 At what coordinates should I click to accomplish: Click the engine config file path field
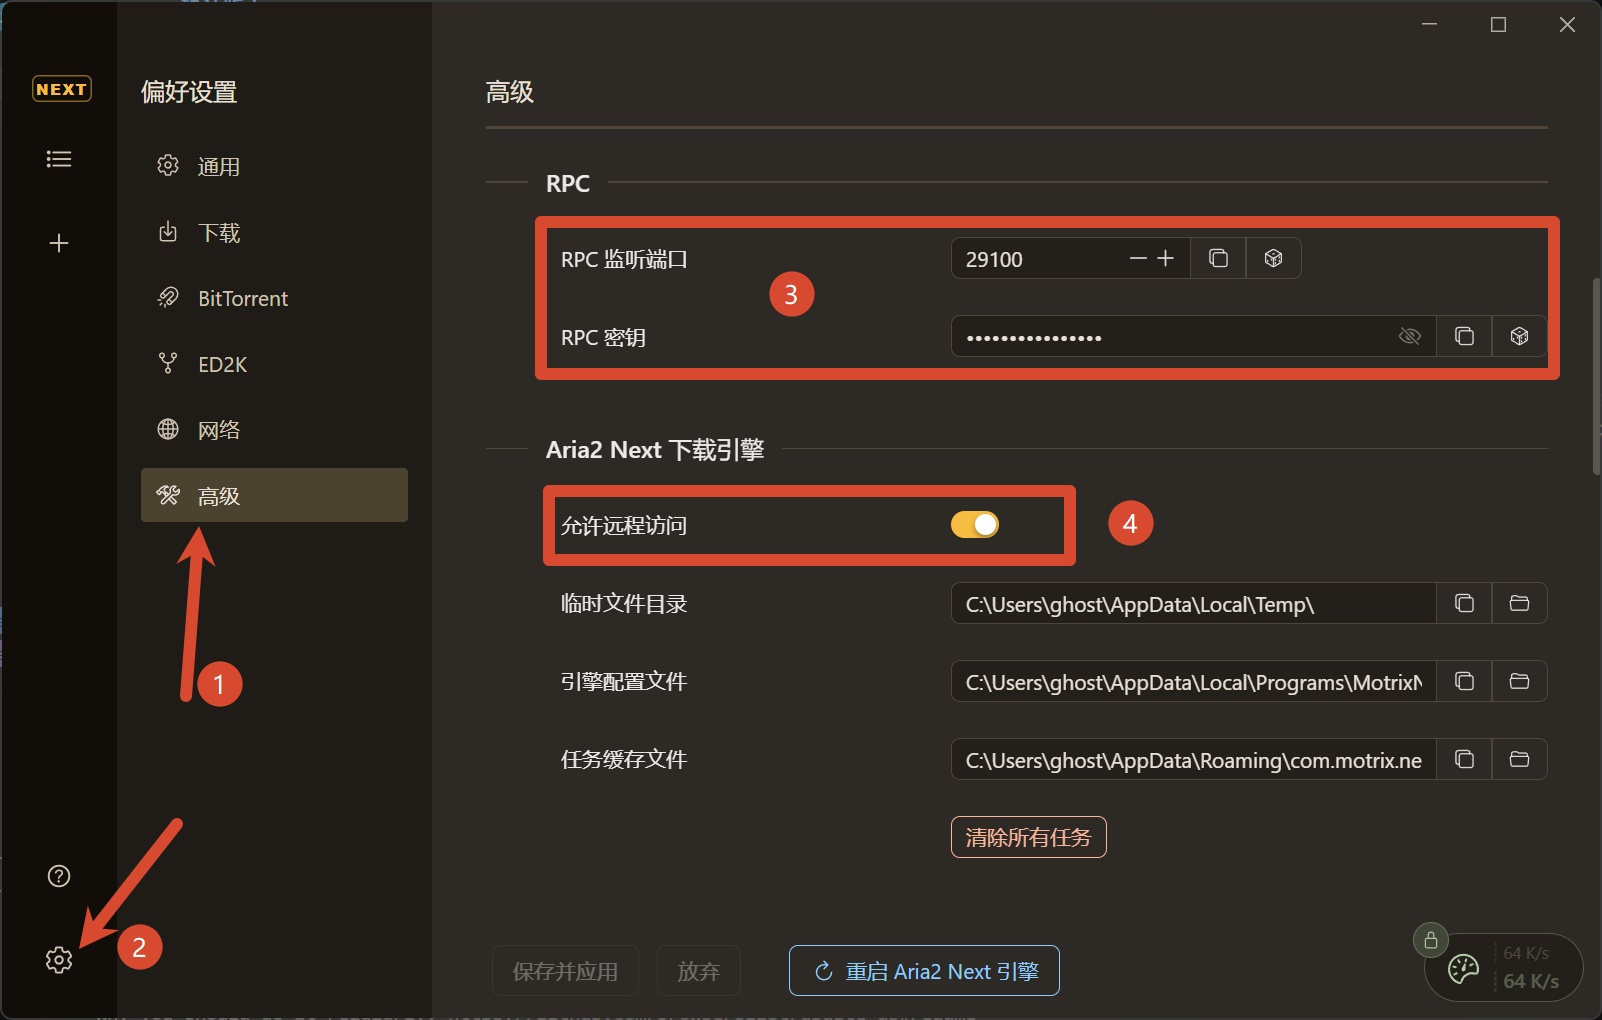point(1193,681)
